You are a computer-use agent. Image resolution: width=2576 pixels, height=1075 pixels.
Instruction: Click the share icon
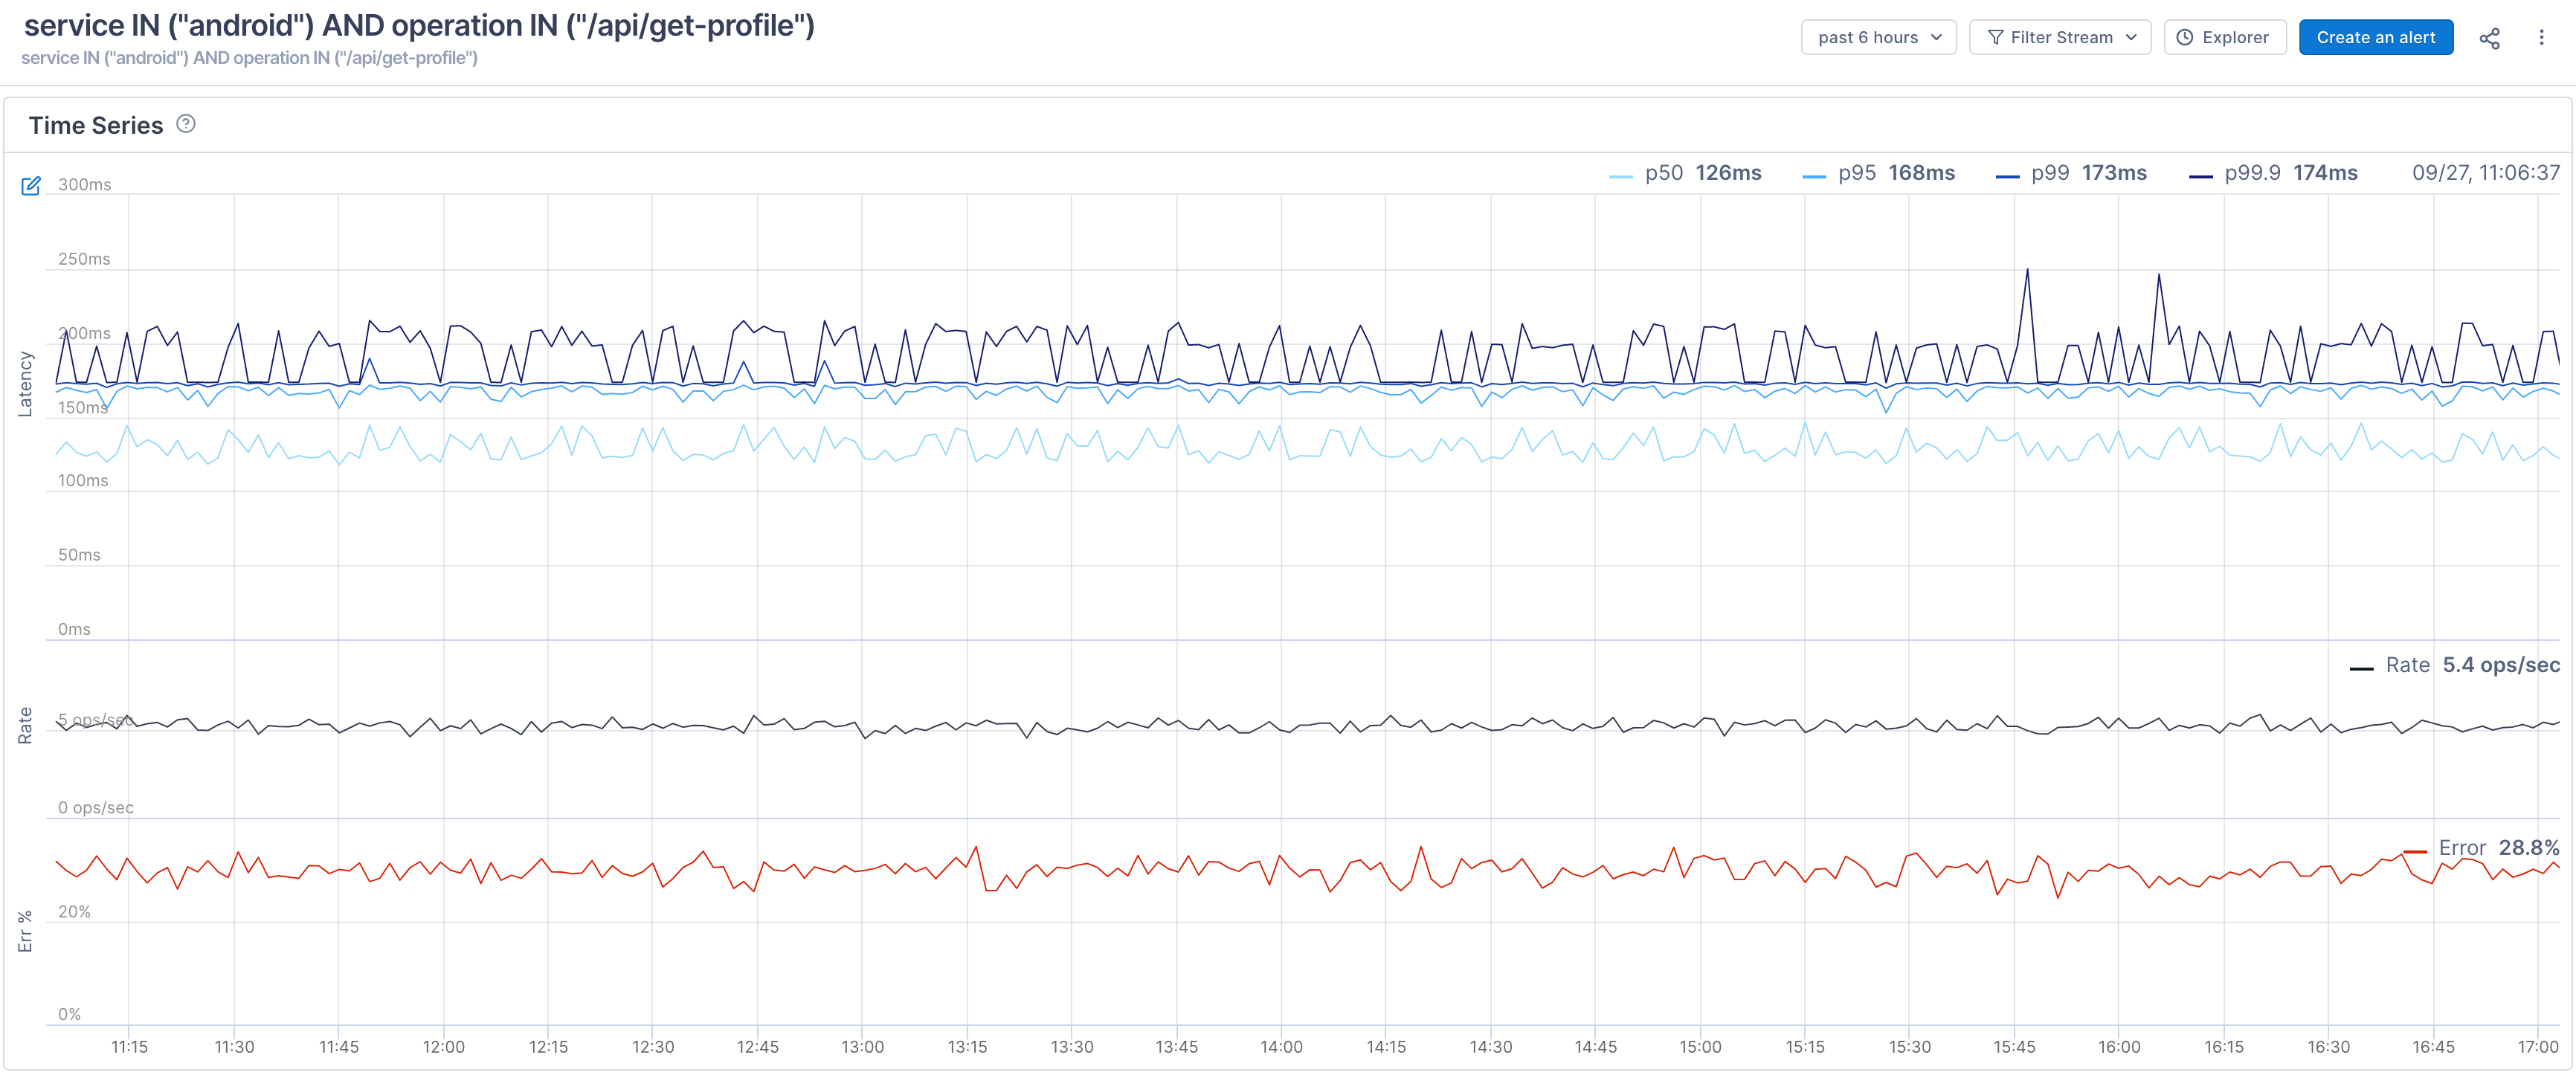[2489, 38]
